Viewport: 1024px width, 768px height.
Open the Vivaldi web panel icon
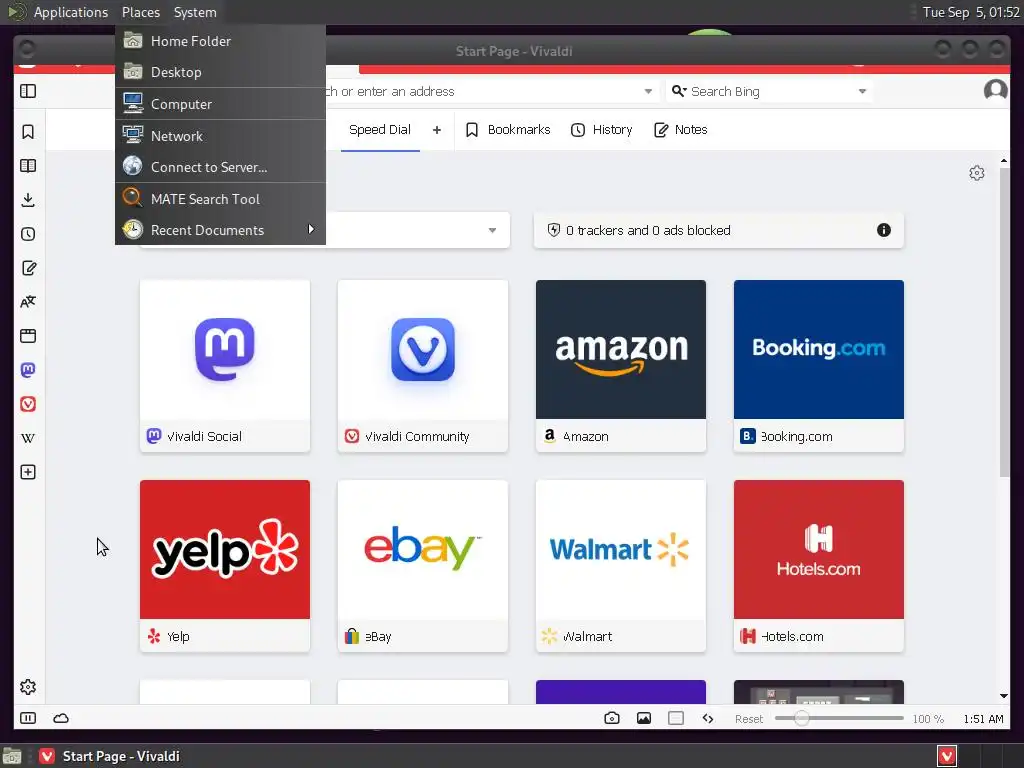[28, 404]
